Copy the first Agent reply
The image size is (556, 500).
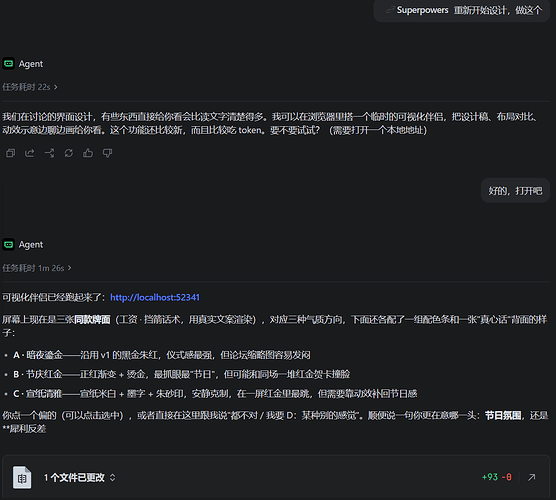(10, 153)
